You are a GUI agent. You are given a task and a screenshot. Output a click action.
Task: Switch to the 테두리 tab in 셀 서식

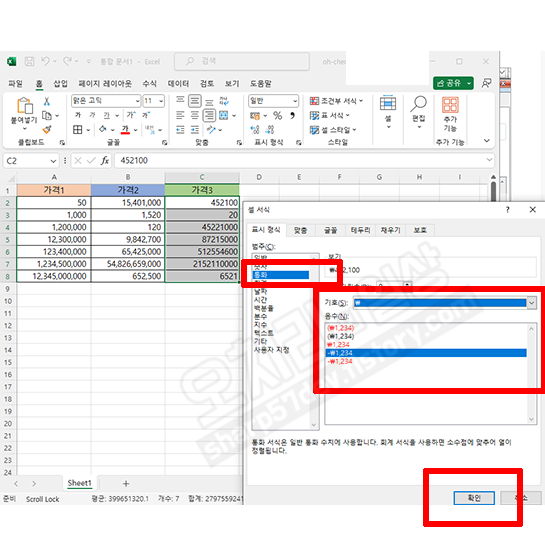tap(360, 230)
